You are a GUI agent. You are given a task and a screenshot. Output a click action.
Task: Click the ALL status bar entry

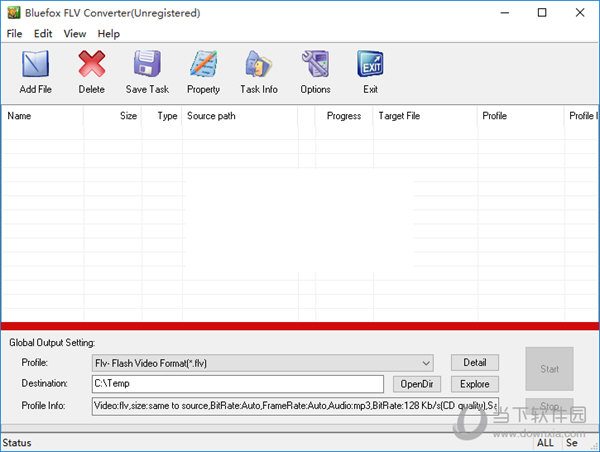(x=545, y=443)
